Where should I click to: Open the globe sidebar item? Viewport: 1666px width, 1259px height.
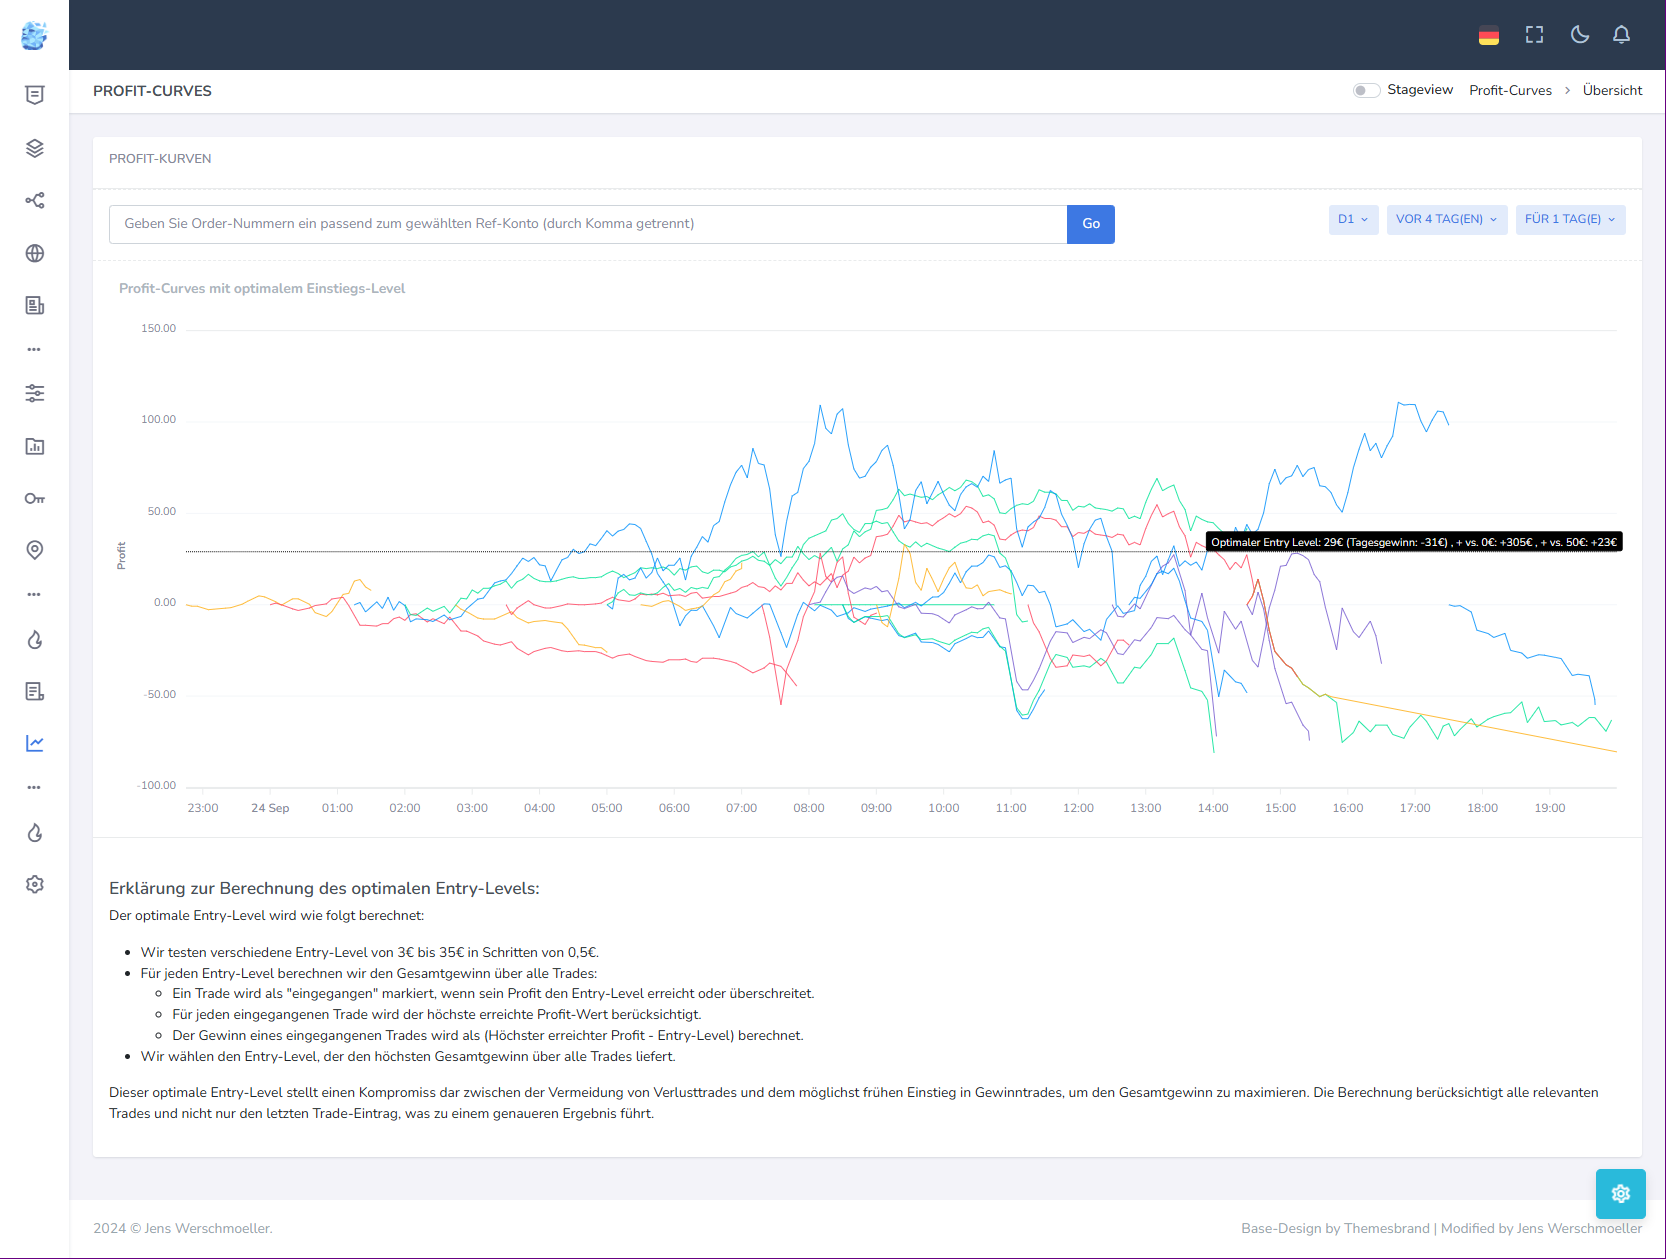pos(35,253)
